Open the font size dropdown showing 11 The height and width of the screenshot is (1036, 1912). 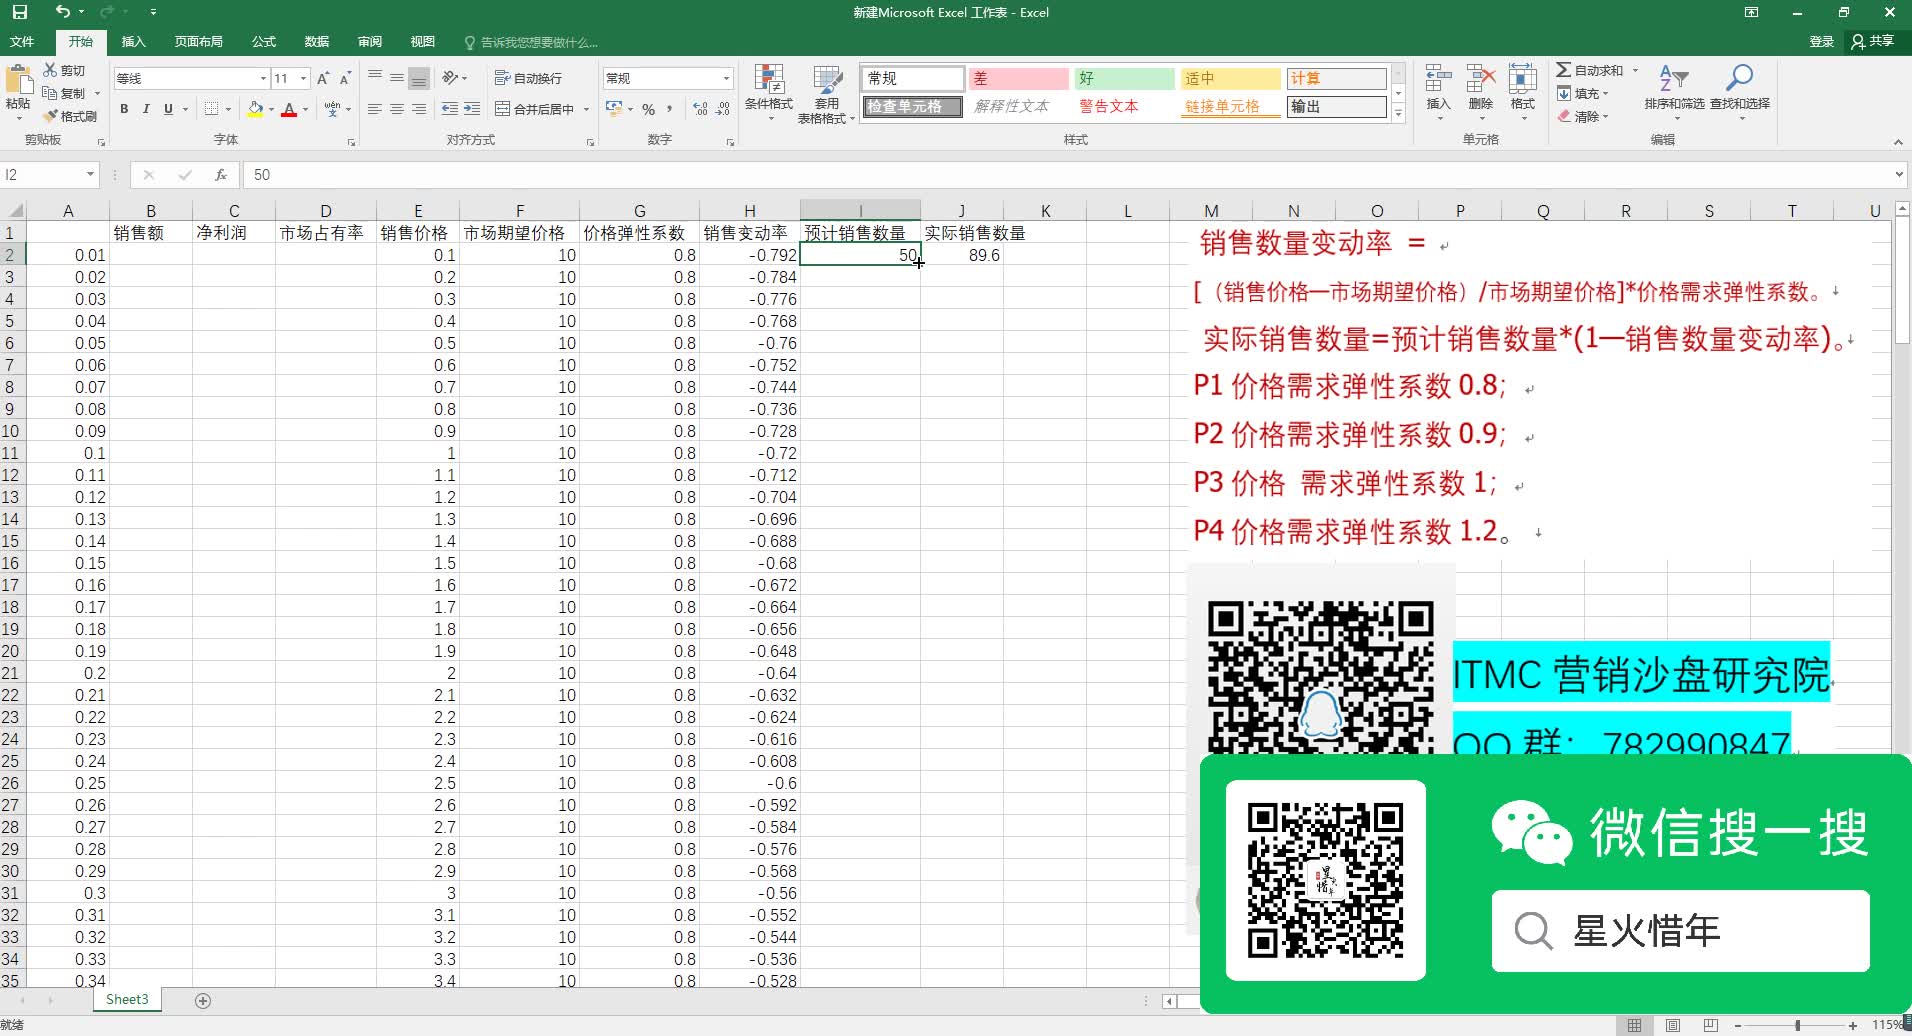[303, 78]
